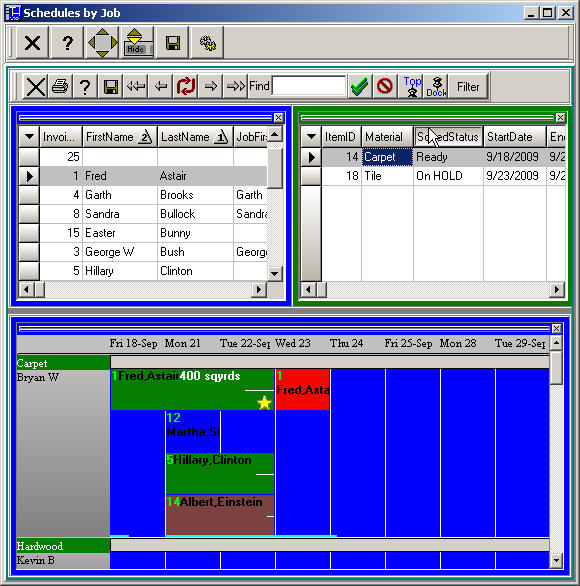Click the Hardwood category row label
Screen dimensions: 580x586
pos(63,546)
